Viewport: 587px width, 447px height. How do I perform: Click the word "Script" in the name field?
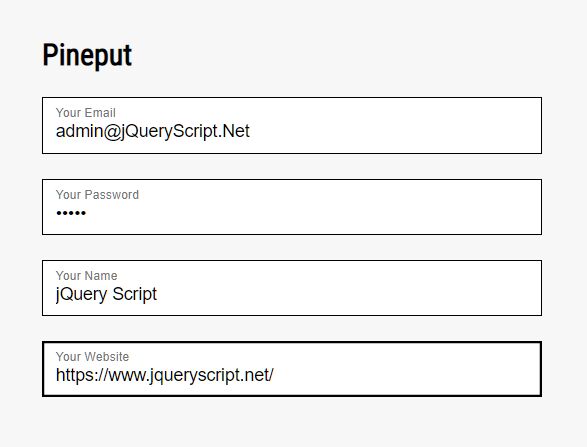click(x=135, y=295)
